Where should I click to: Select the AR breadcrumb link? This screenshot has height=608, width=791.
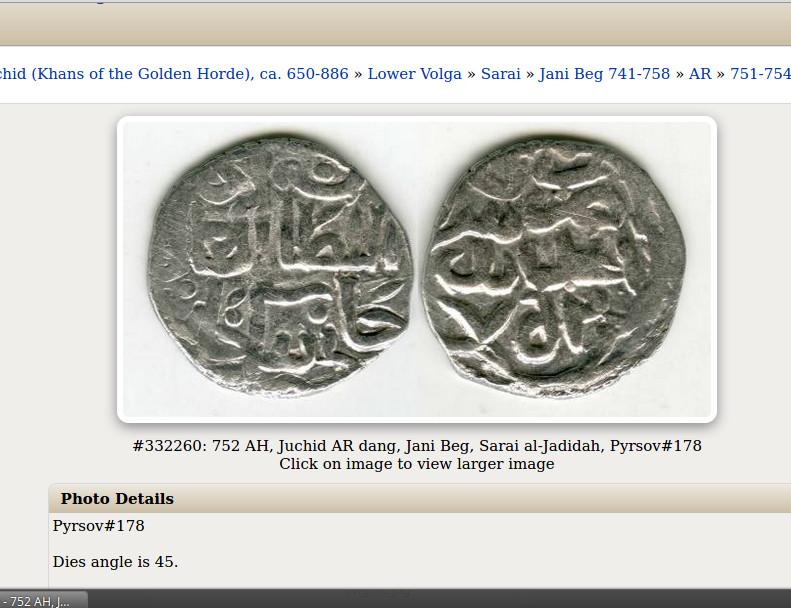point(700,74)
